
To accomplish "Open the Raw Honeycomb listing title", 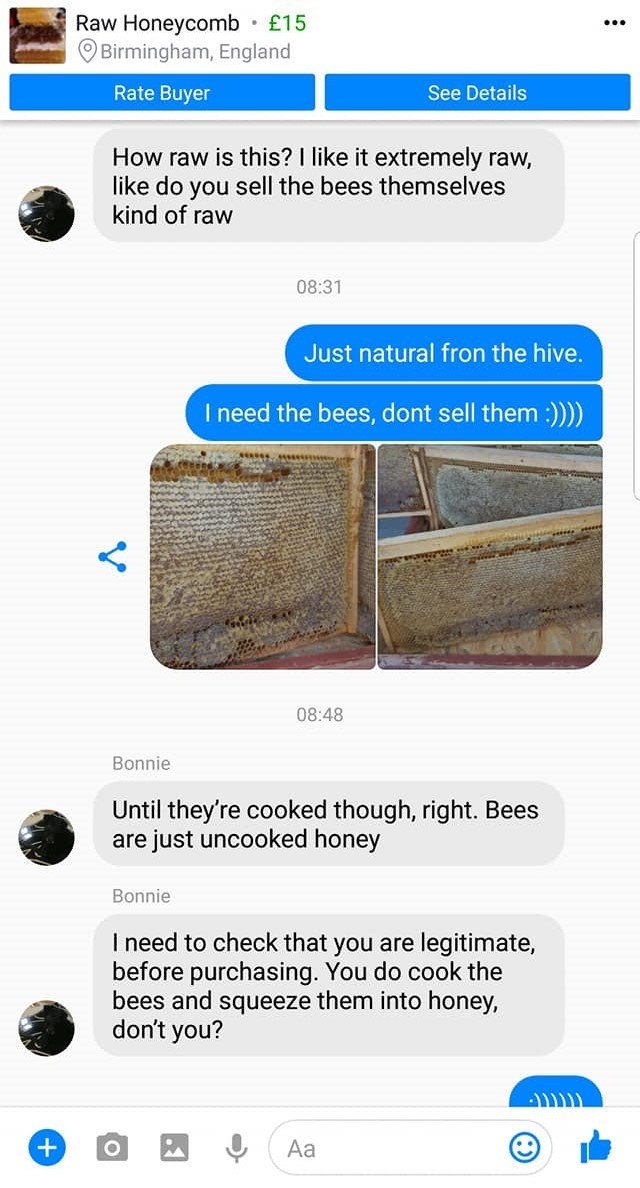I will pos(157,23).
